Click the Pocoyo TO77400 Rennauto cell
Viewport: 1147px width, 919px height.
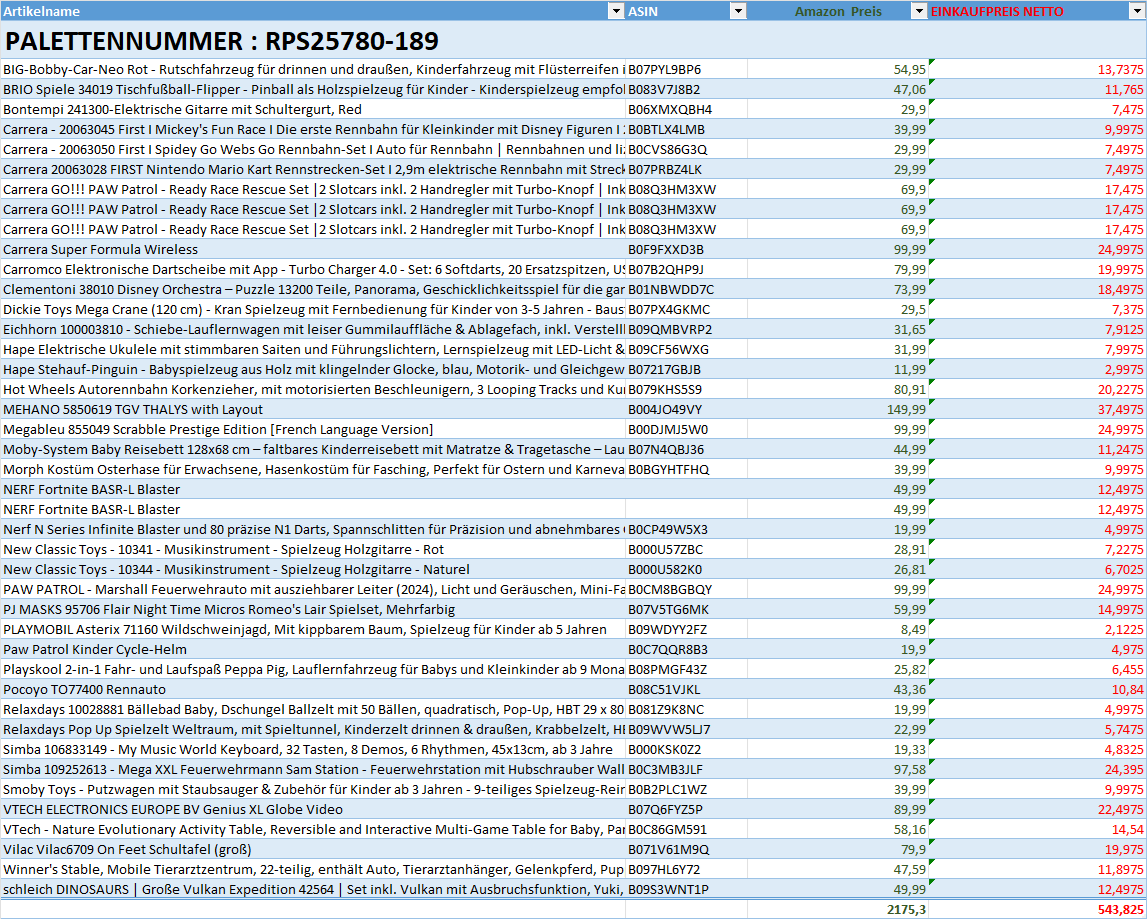tap(85, 689)
